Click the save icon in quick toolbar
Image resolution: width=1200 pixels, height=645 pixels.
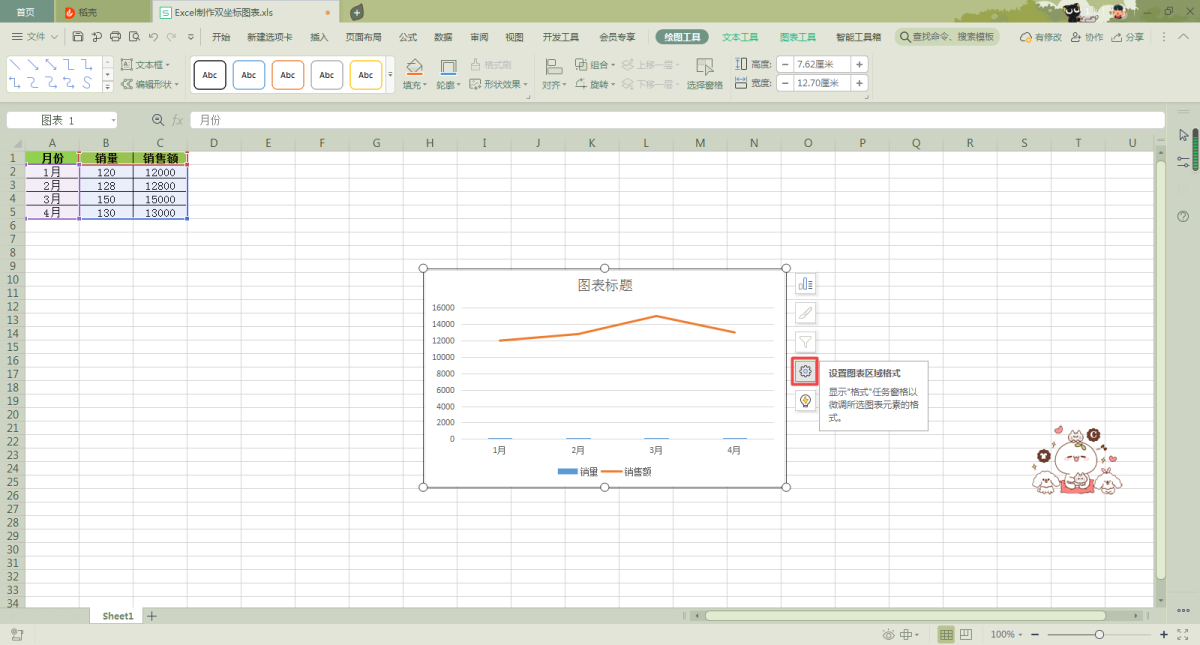[x=78, y=37]
